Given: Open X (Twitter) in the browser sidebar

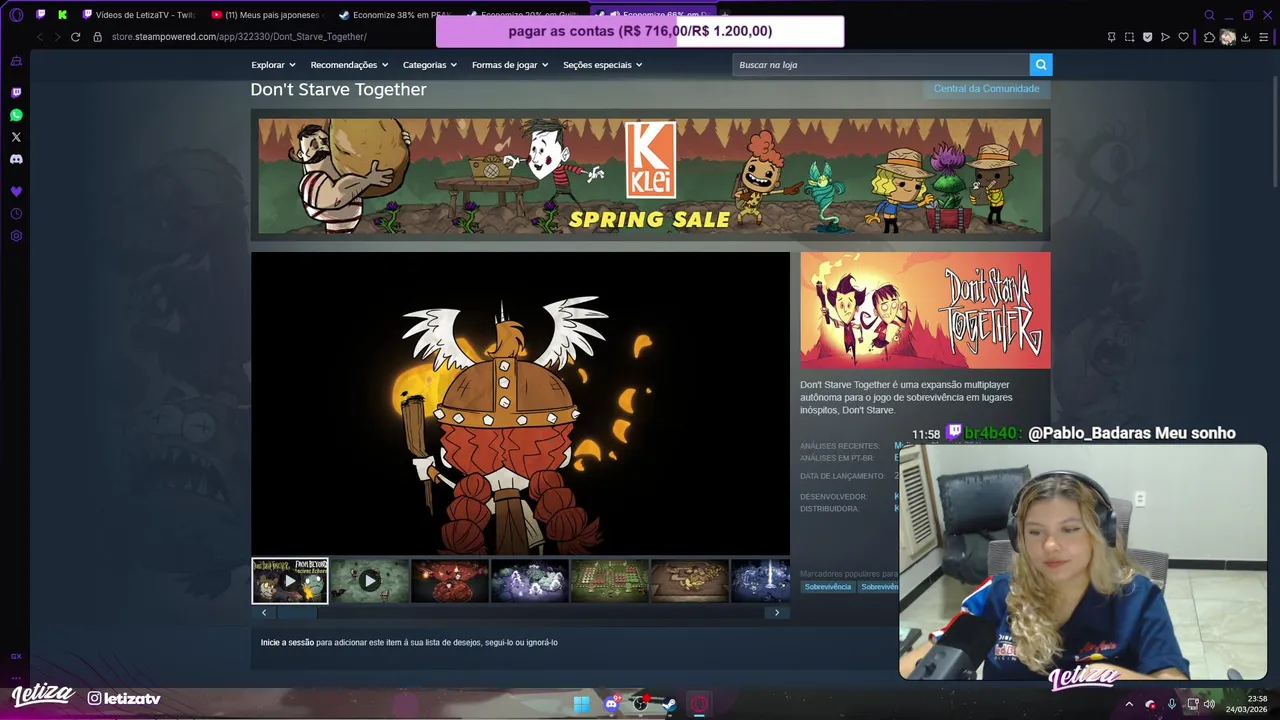Looking at the screenshot, I should (x=16, y=137).
